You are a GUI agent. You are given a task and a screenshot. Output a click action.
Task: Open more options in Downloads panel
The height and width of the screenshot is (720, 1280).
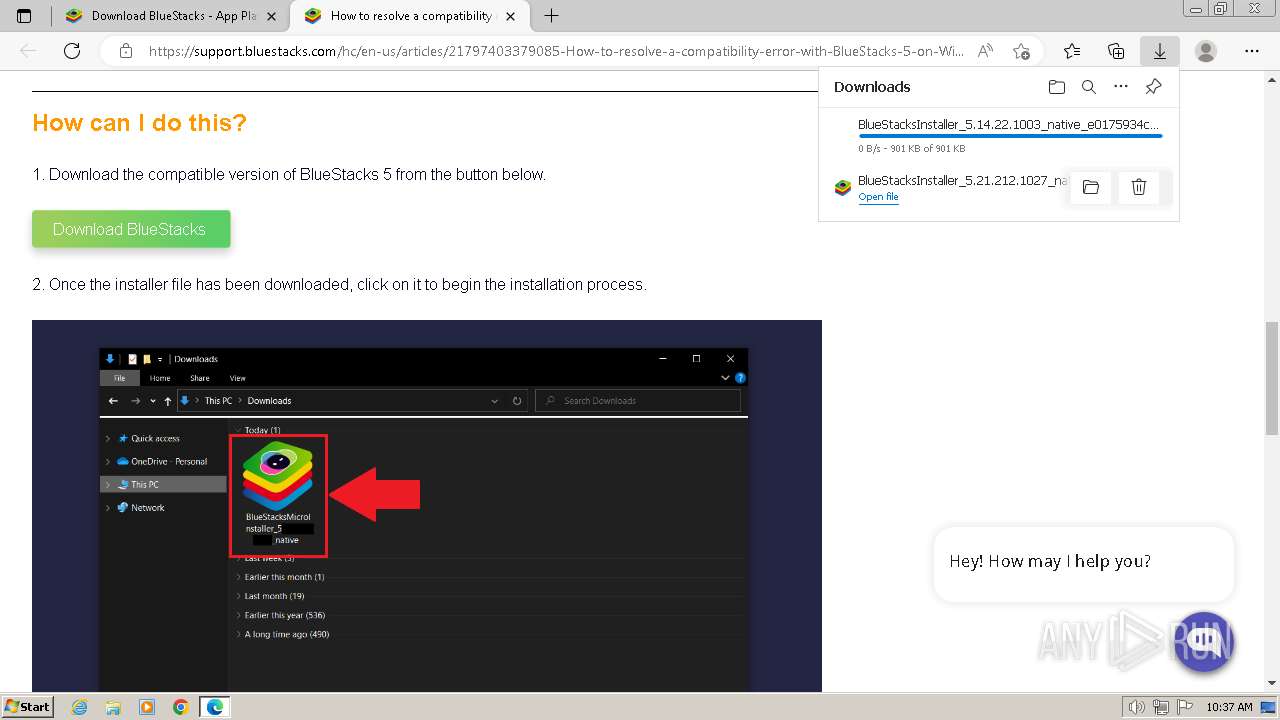pos(1121,87)
